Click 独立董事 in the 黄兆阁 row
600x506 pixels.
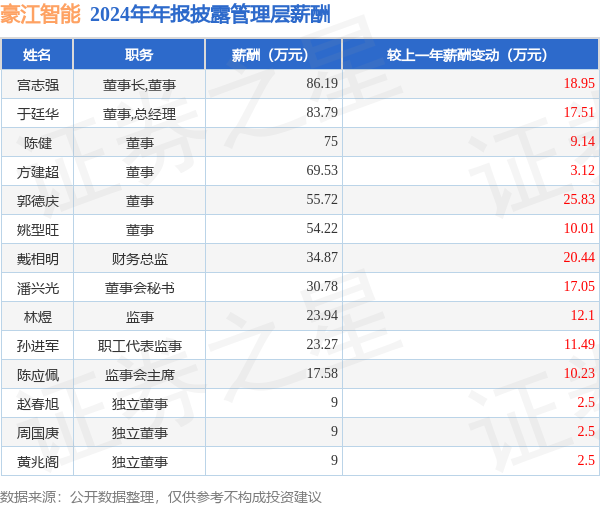click(x=139, y=463)
